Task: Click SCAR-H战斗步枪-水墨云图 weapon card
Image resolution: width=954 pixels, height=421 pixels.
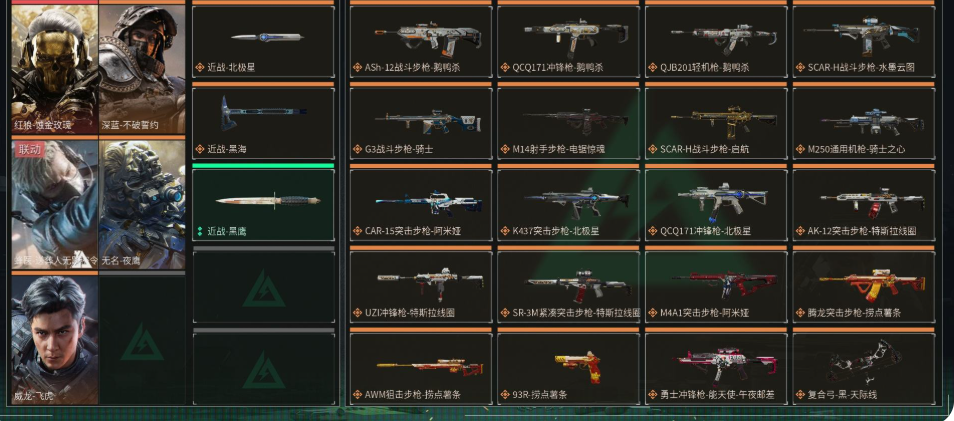Action: 863,41
